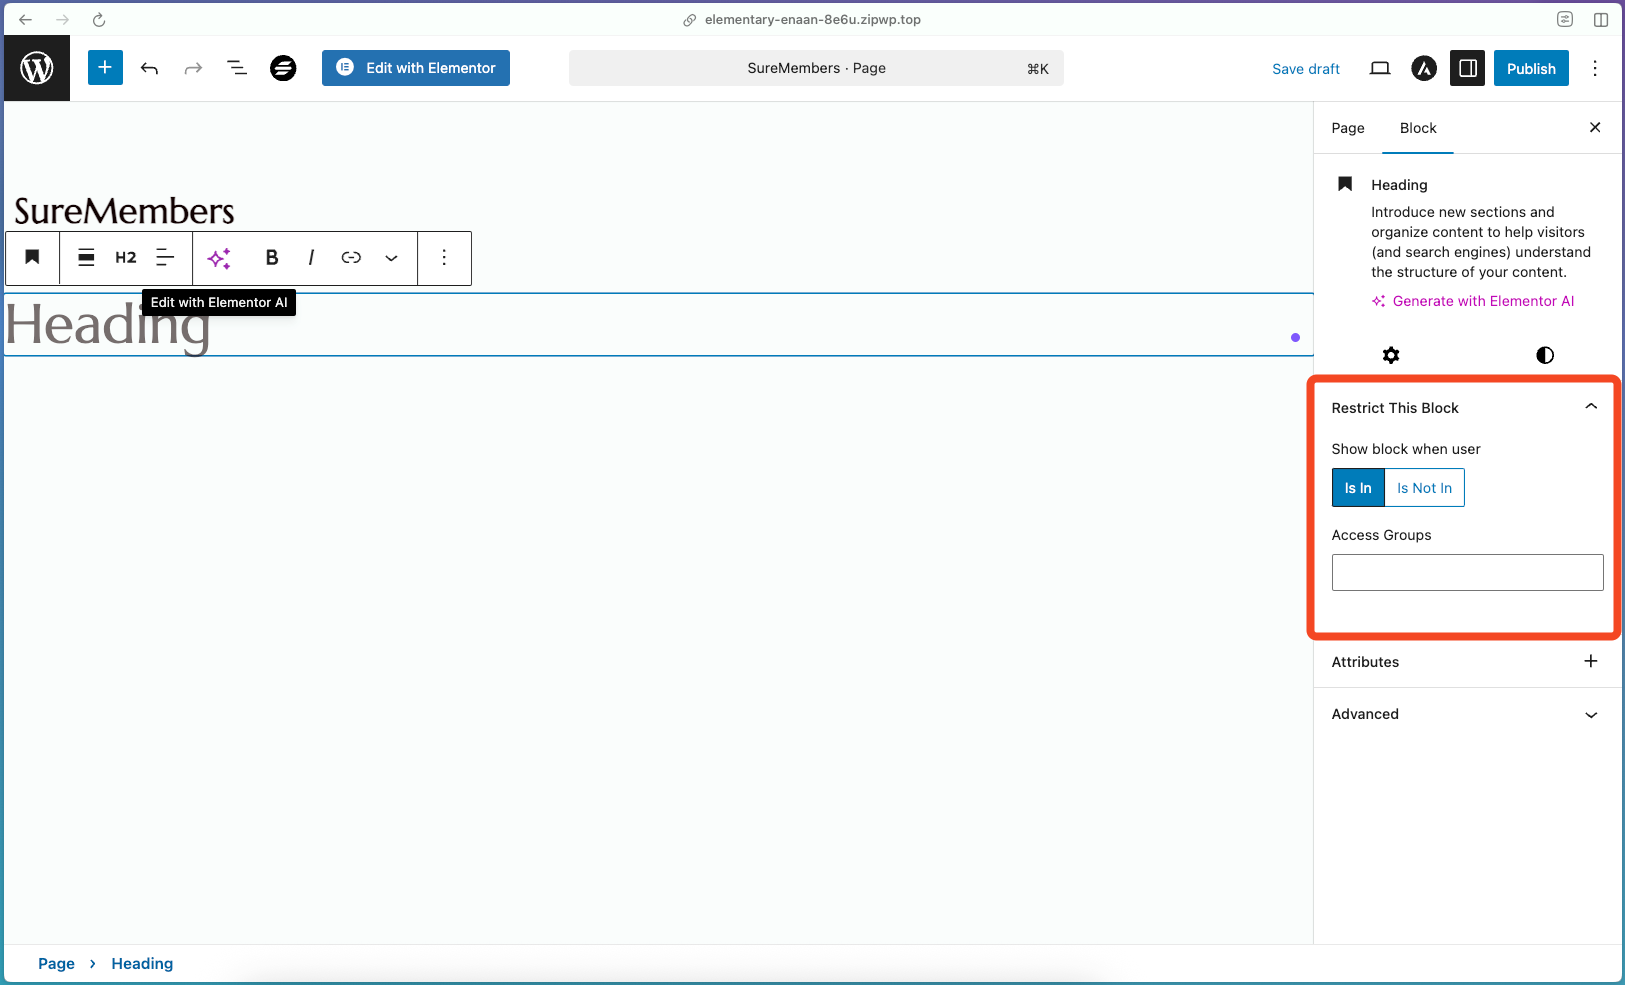Image resolution: width=1625 pixels, height=985 pixels.
Task: Click the browser address bar URL
Action: [812, 19]
